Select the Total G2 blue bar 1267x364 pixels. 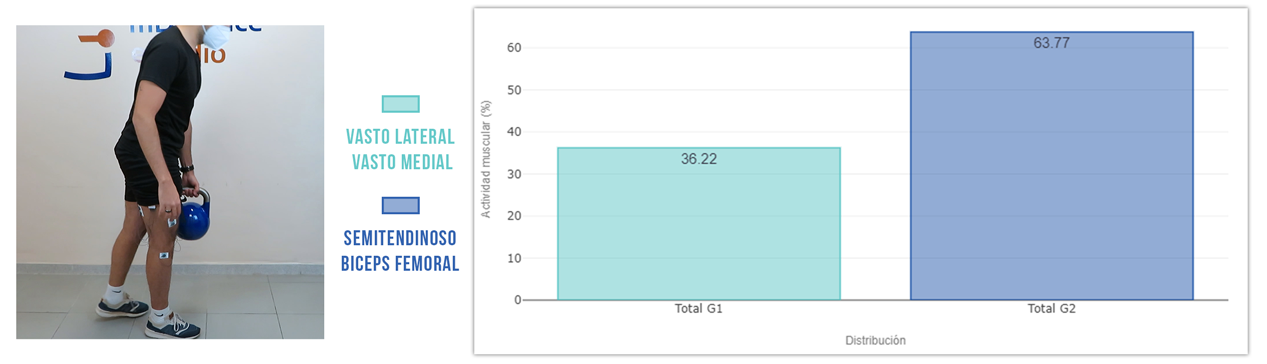(x=1052, y=165)
